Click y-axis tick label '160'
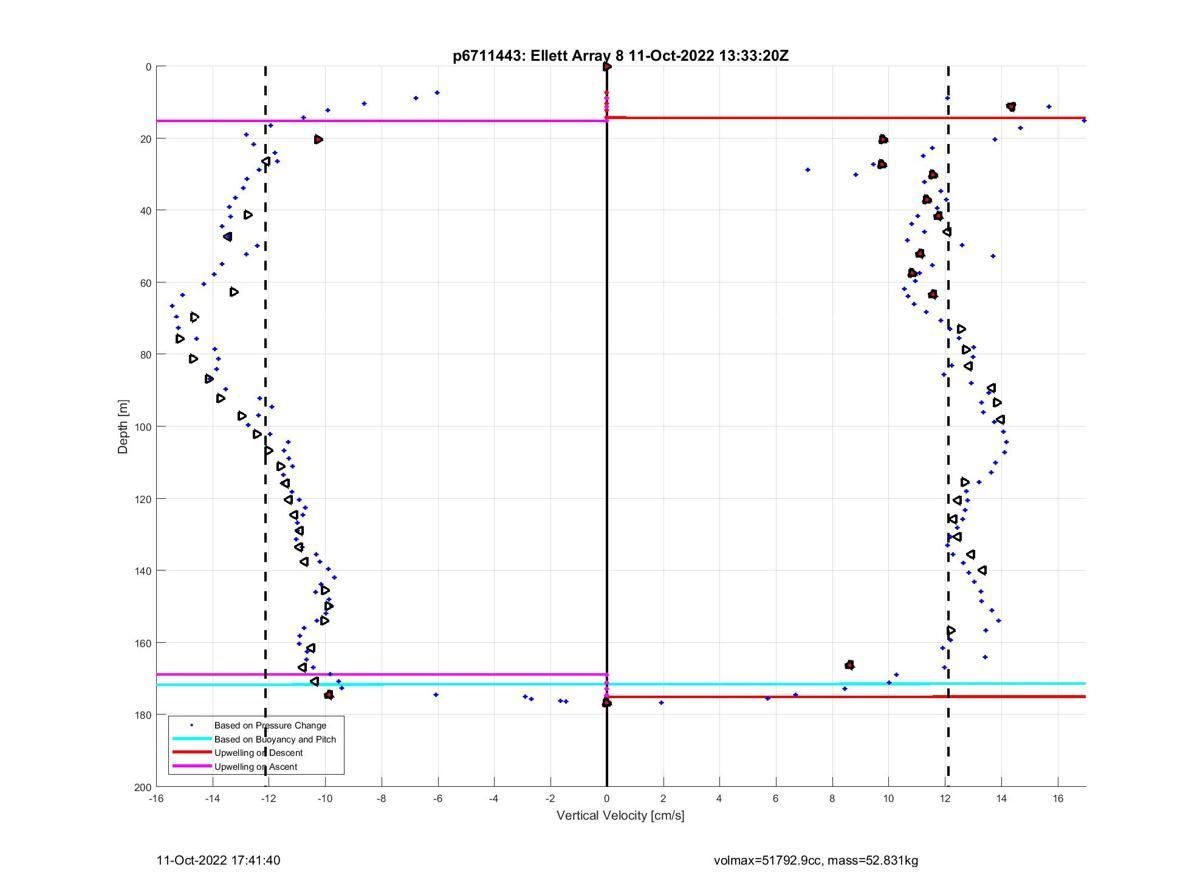This screenshot has height=885, width=1200. click(x=142, y=643)
